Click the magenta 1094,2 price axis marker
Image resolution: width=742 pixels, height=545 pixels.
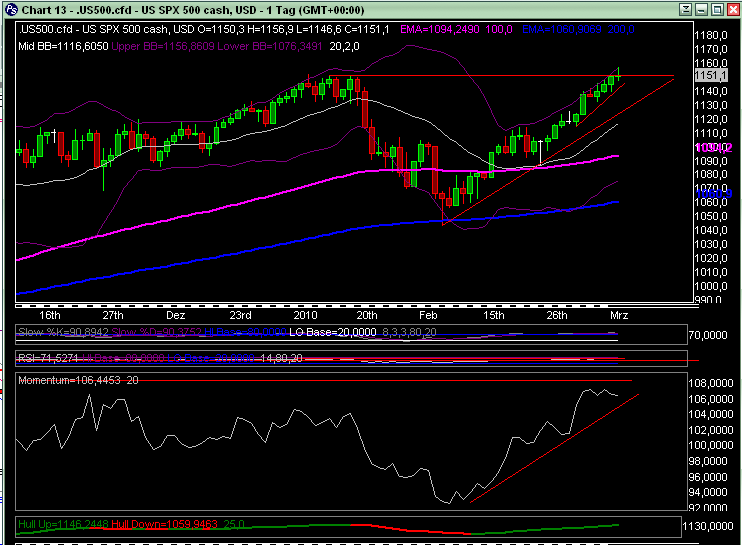click(x=714, y=148)
